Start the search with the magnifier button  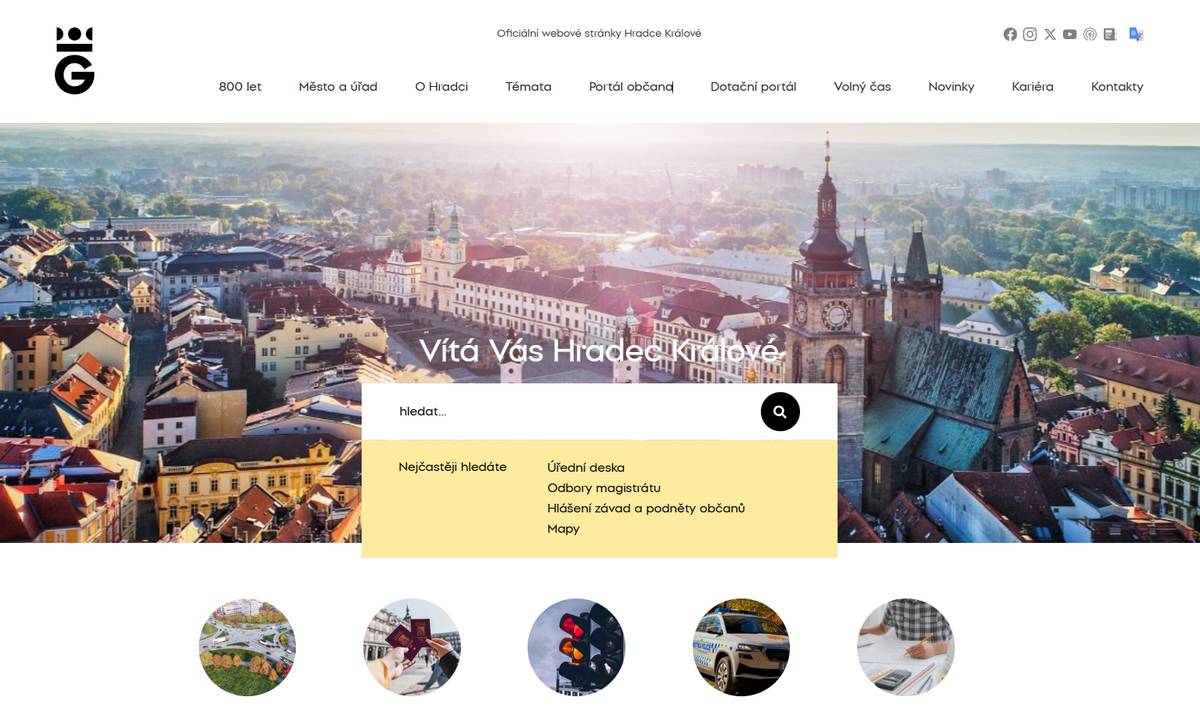(779, 411)
